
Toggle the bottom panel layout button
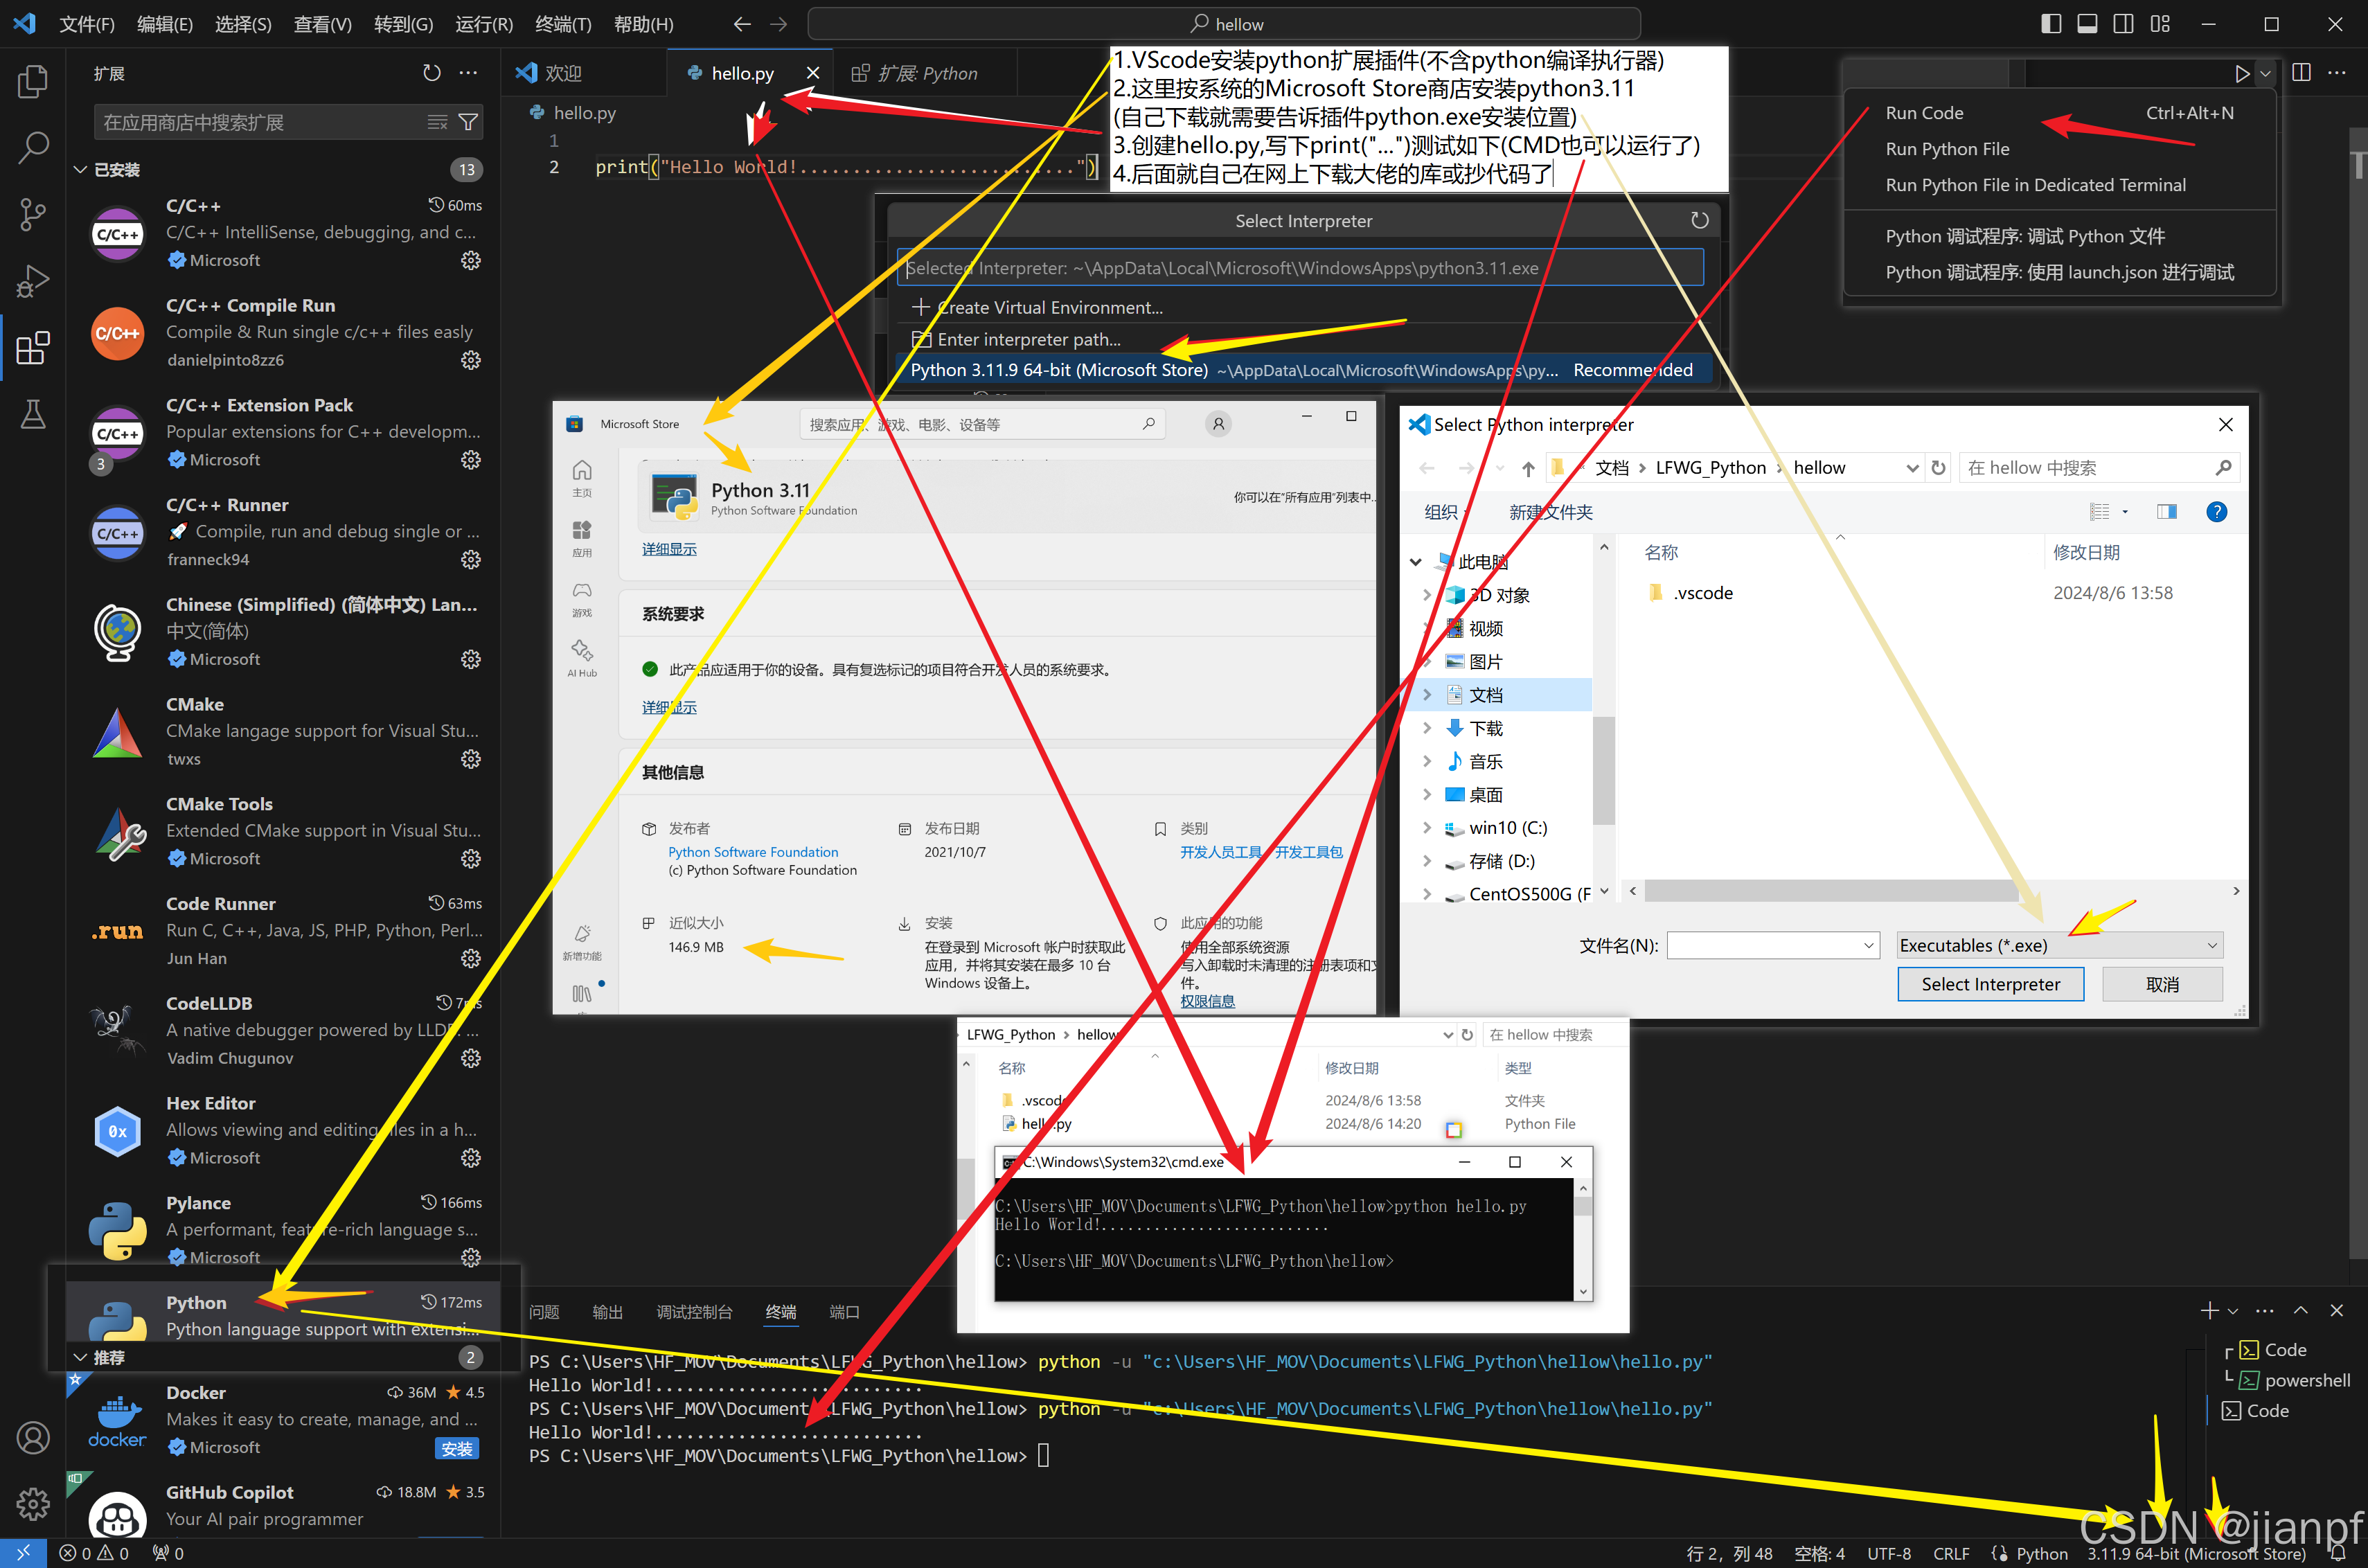click(2087, 24)
